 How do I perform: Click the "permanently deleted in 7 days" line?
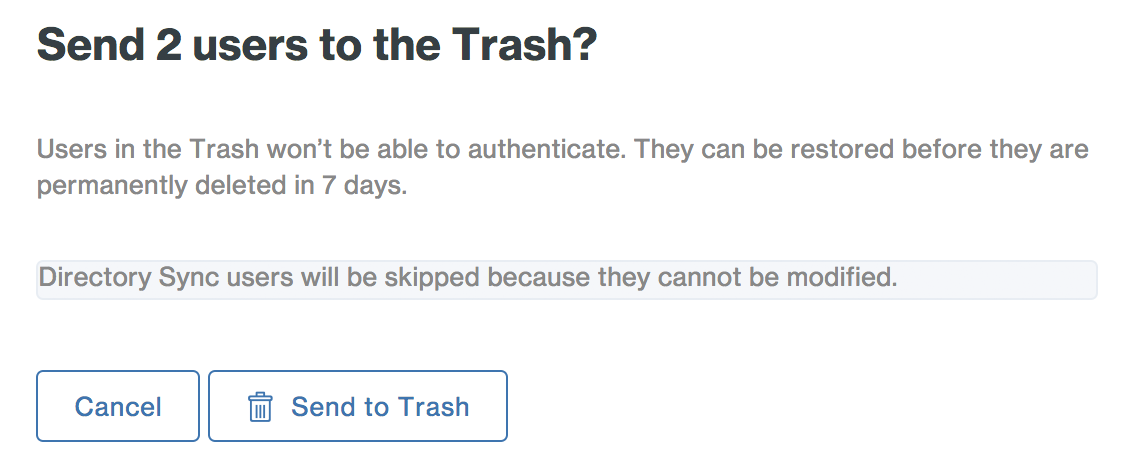[222, 188]
